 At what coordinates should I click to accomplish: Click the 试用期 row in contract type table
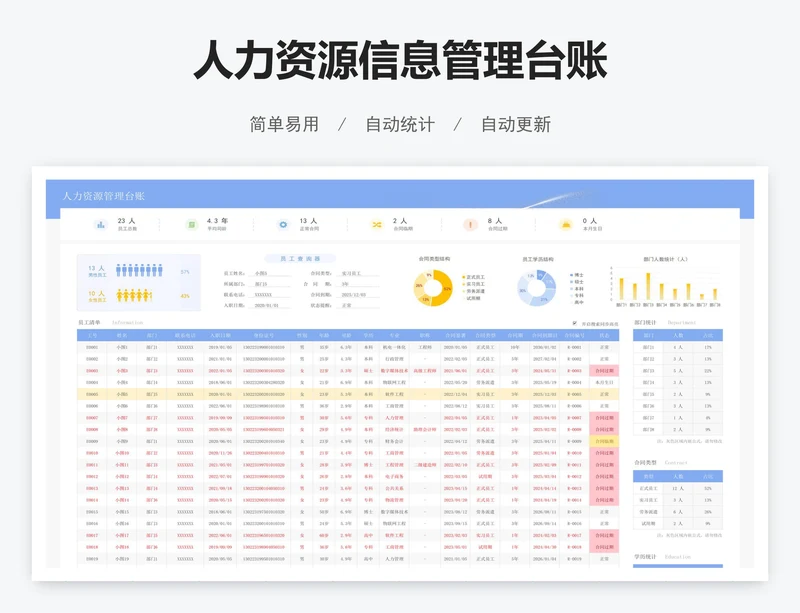pyautogui.click(x=678, y=524)
